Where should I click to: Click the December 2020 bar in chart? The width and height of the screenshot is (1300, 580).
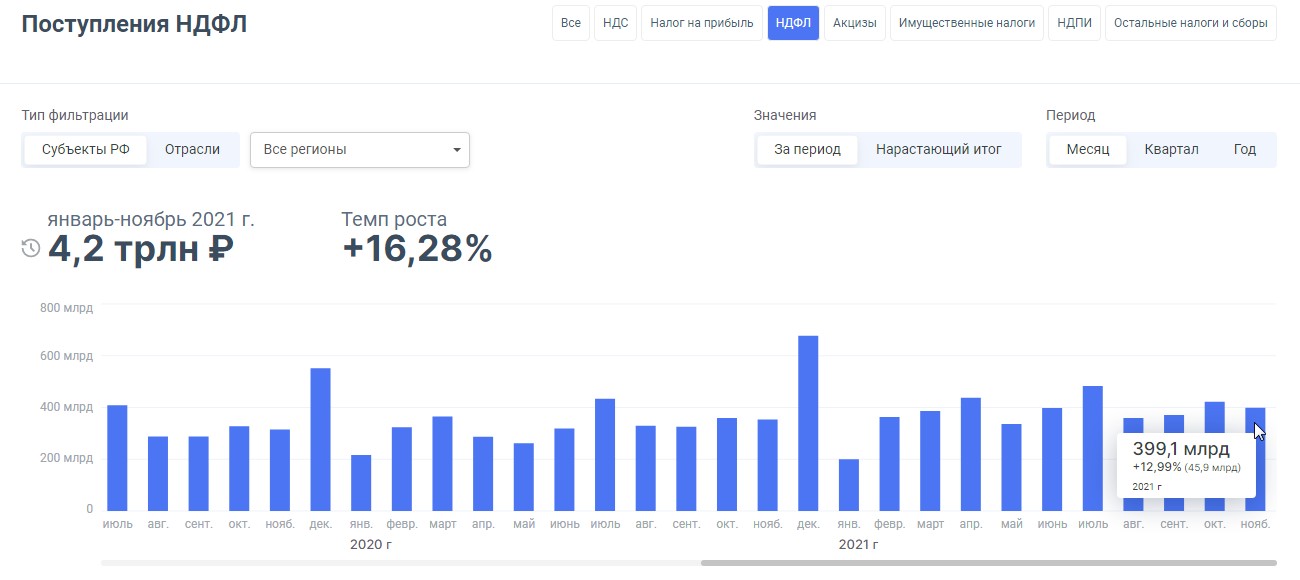(x=320, y=440)
